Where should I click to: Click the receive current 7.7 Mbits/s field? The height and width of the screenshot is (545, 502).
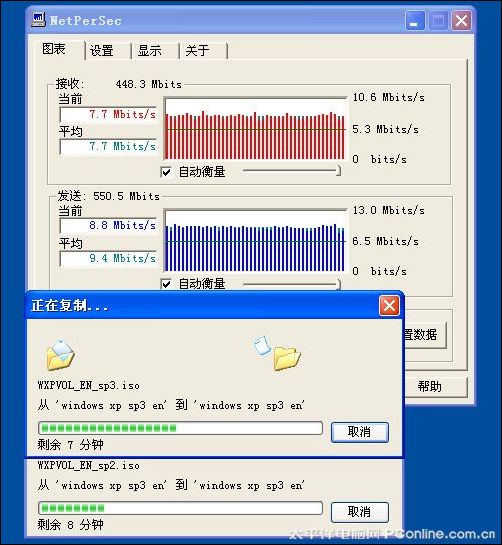point(108,114)
